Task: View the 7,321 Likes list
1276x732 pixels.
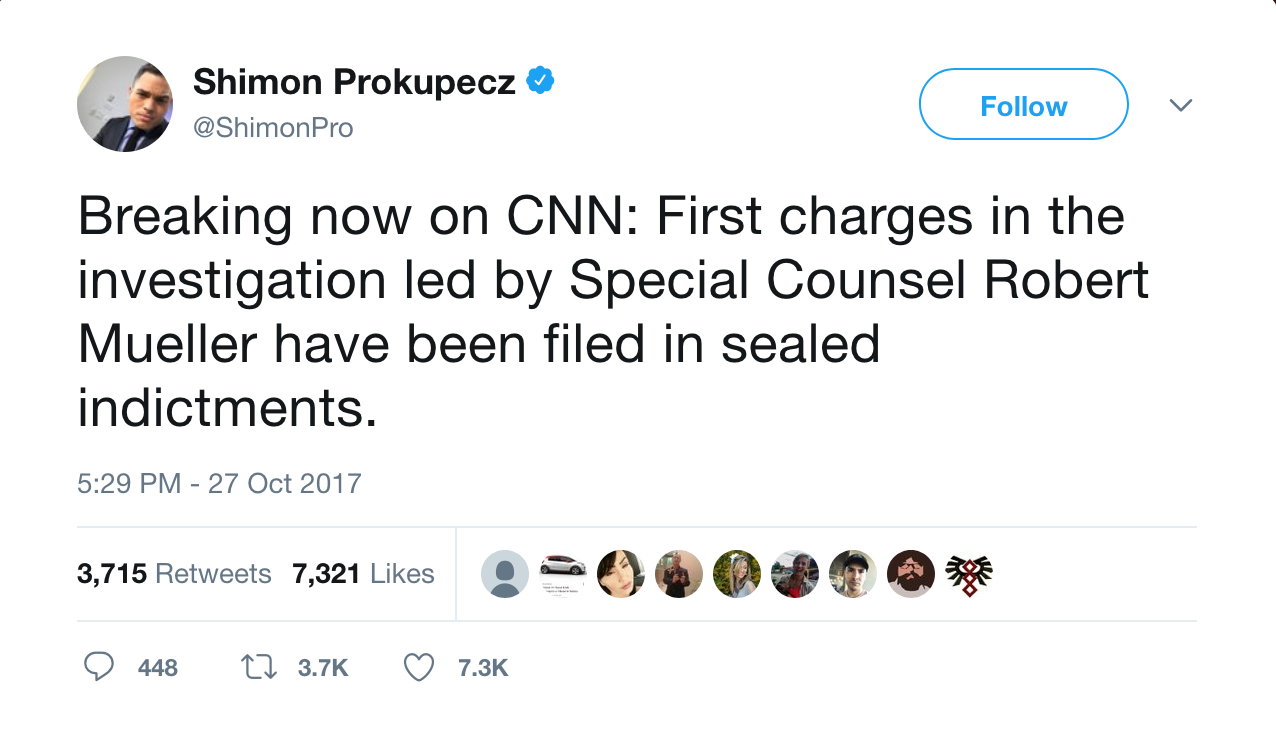Action: [x=363, y=574]
